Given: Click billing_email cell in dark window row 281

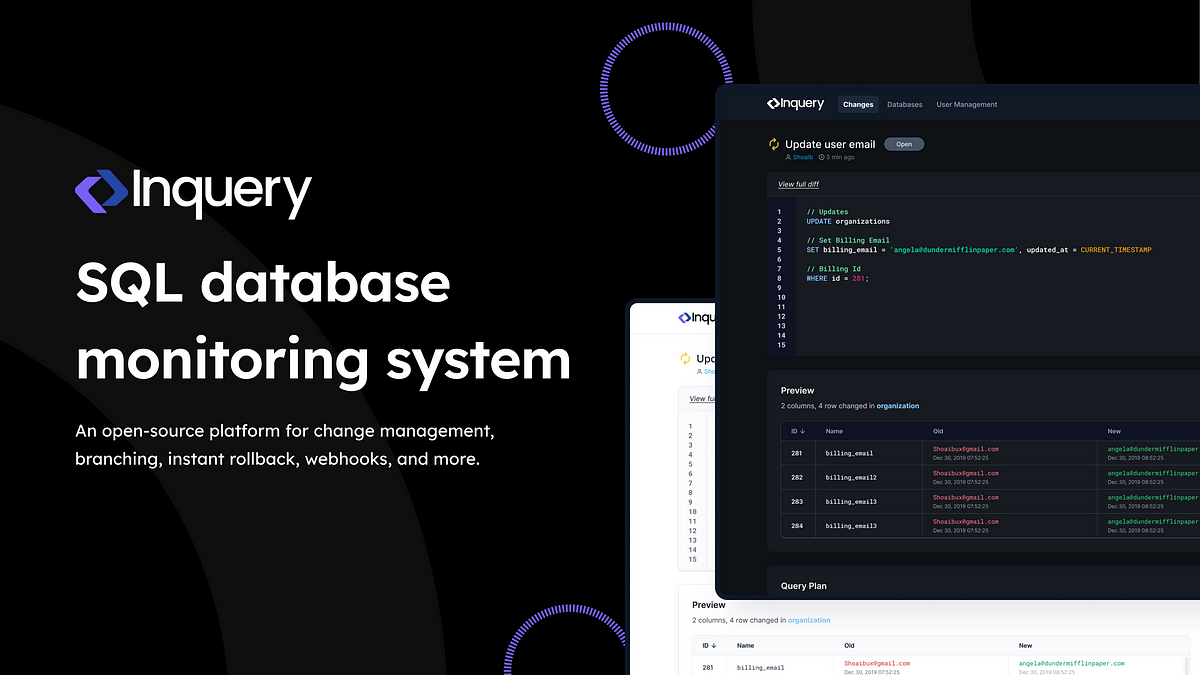Looking at the screenshot, I should (x=849, y=453).
